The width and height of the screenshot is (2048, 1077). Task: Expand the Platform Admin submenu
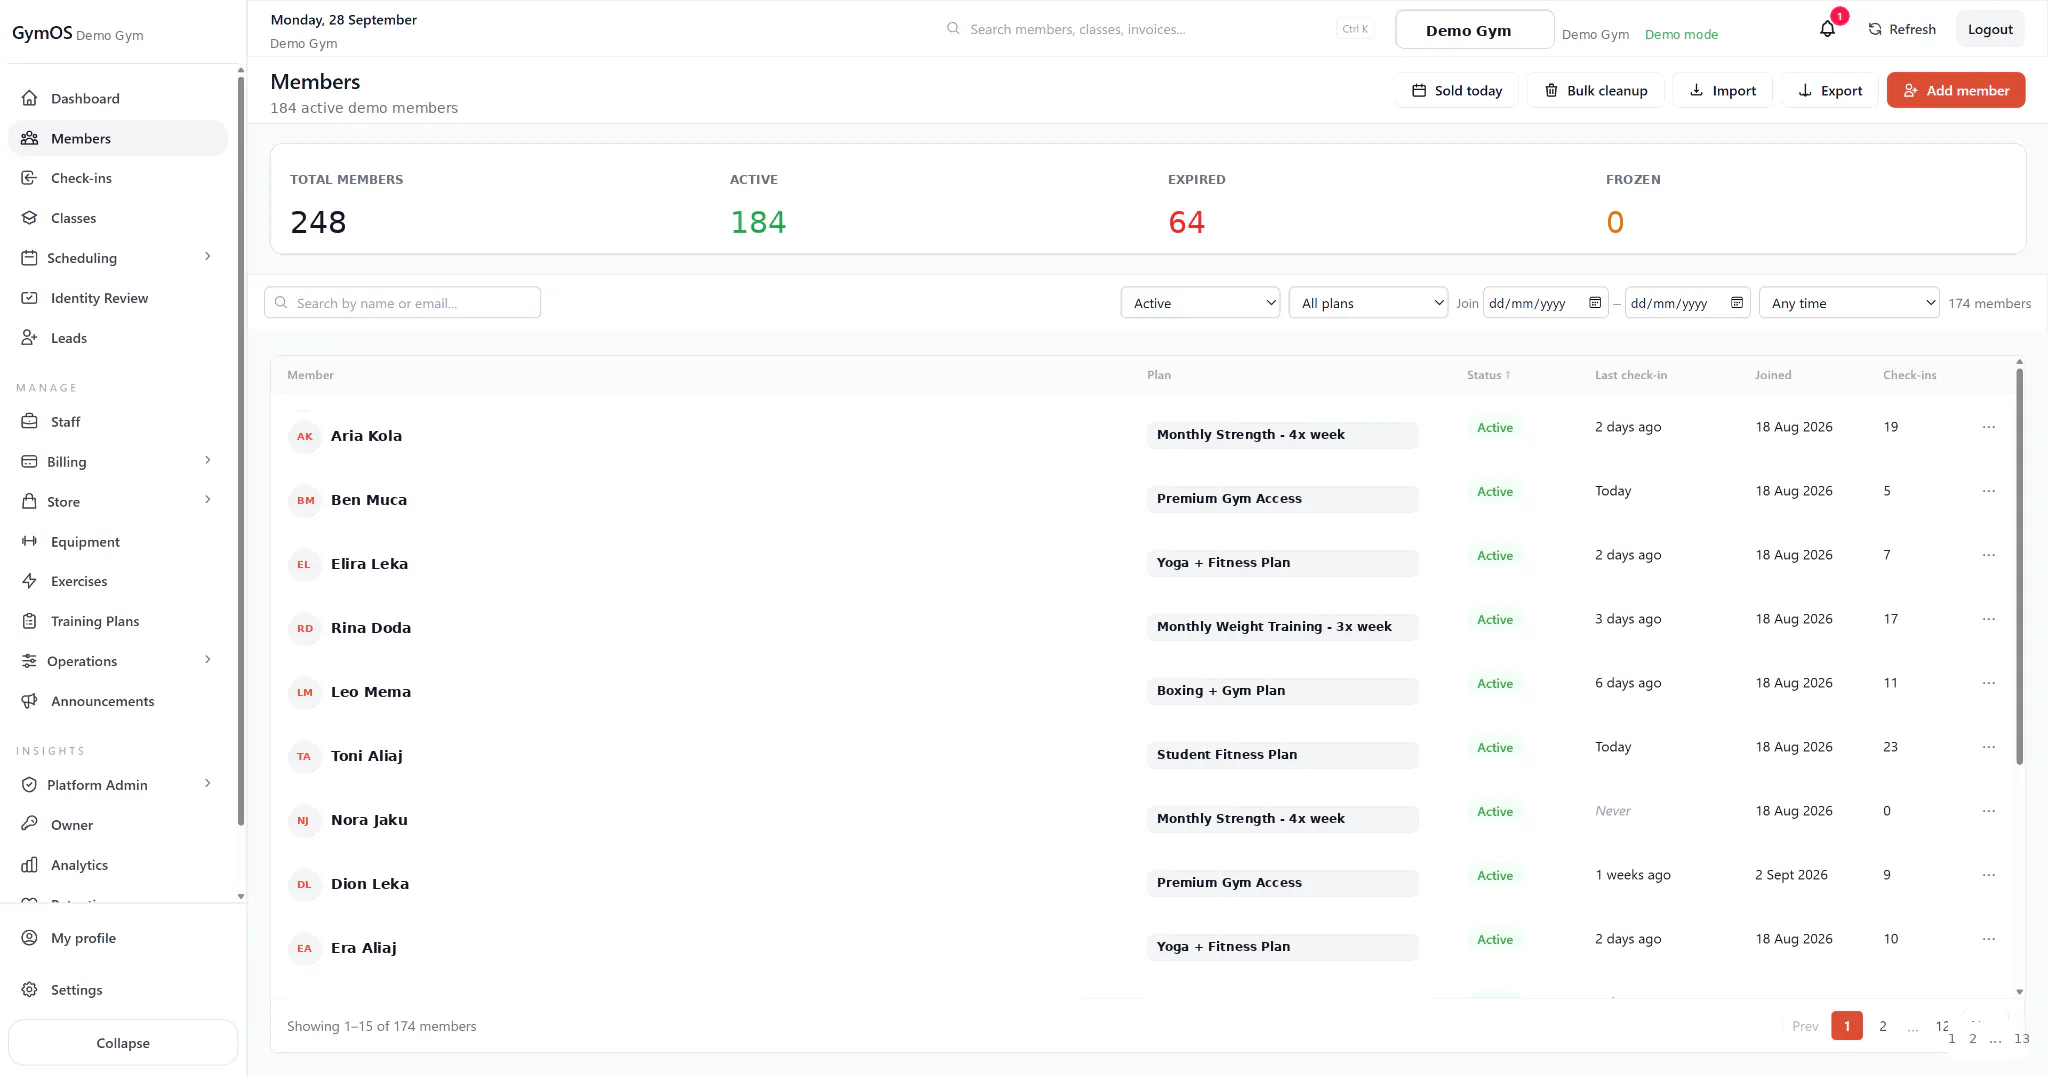tap(118, 785)
